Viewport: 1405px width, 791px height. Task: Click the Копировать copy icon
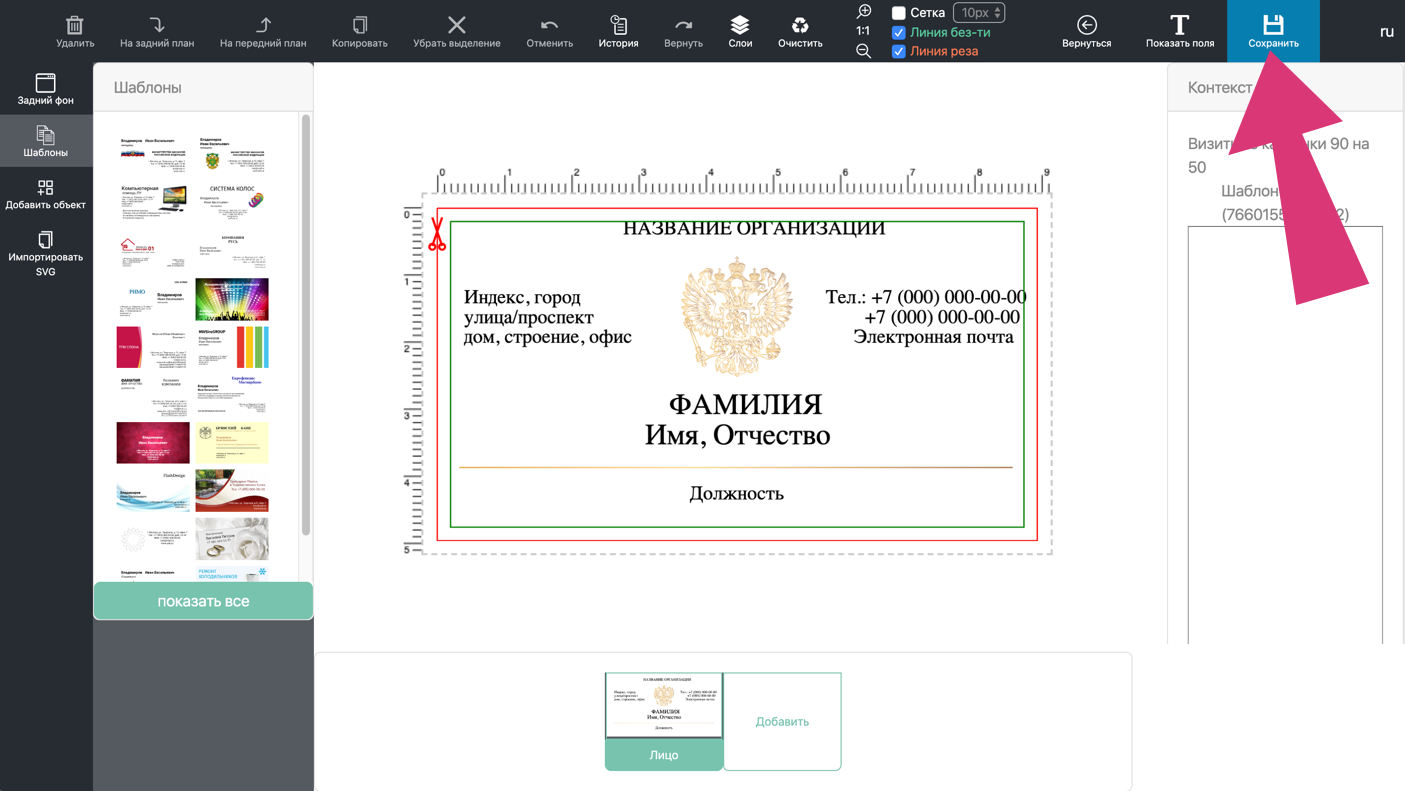(360, 25)
